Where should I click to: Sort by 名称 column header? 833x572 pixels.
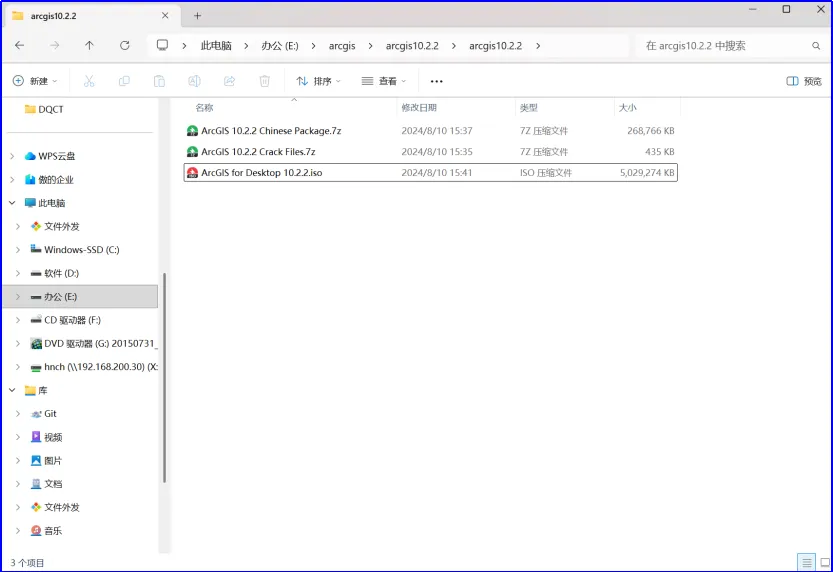(x=205, y=108)
